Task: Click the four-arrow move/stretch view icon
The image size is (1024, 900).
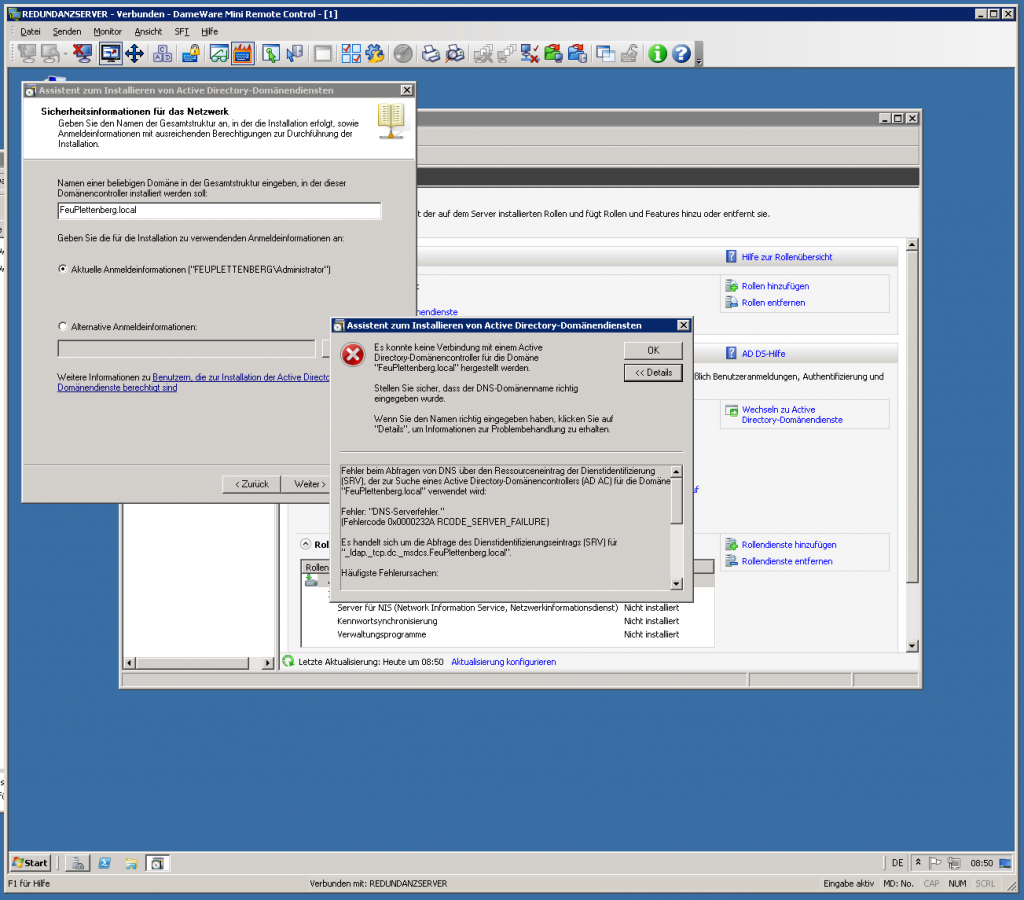Action: click(135, 54)
